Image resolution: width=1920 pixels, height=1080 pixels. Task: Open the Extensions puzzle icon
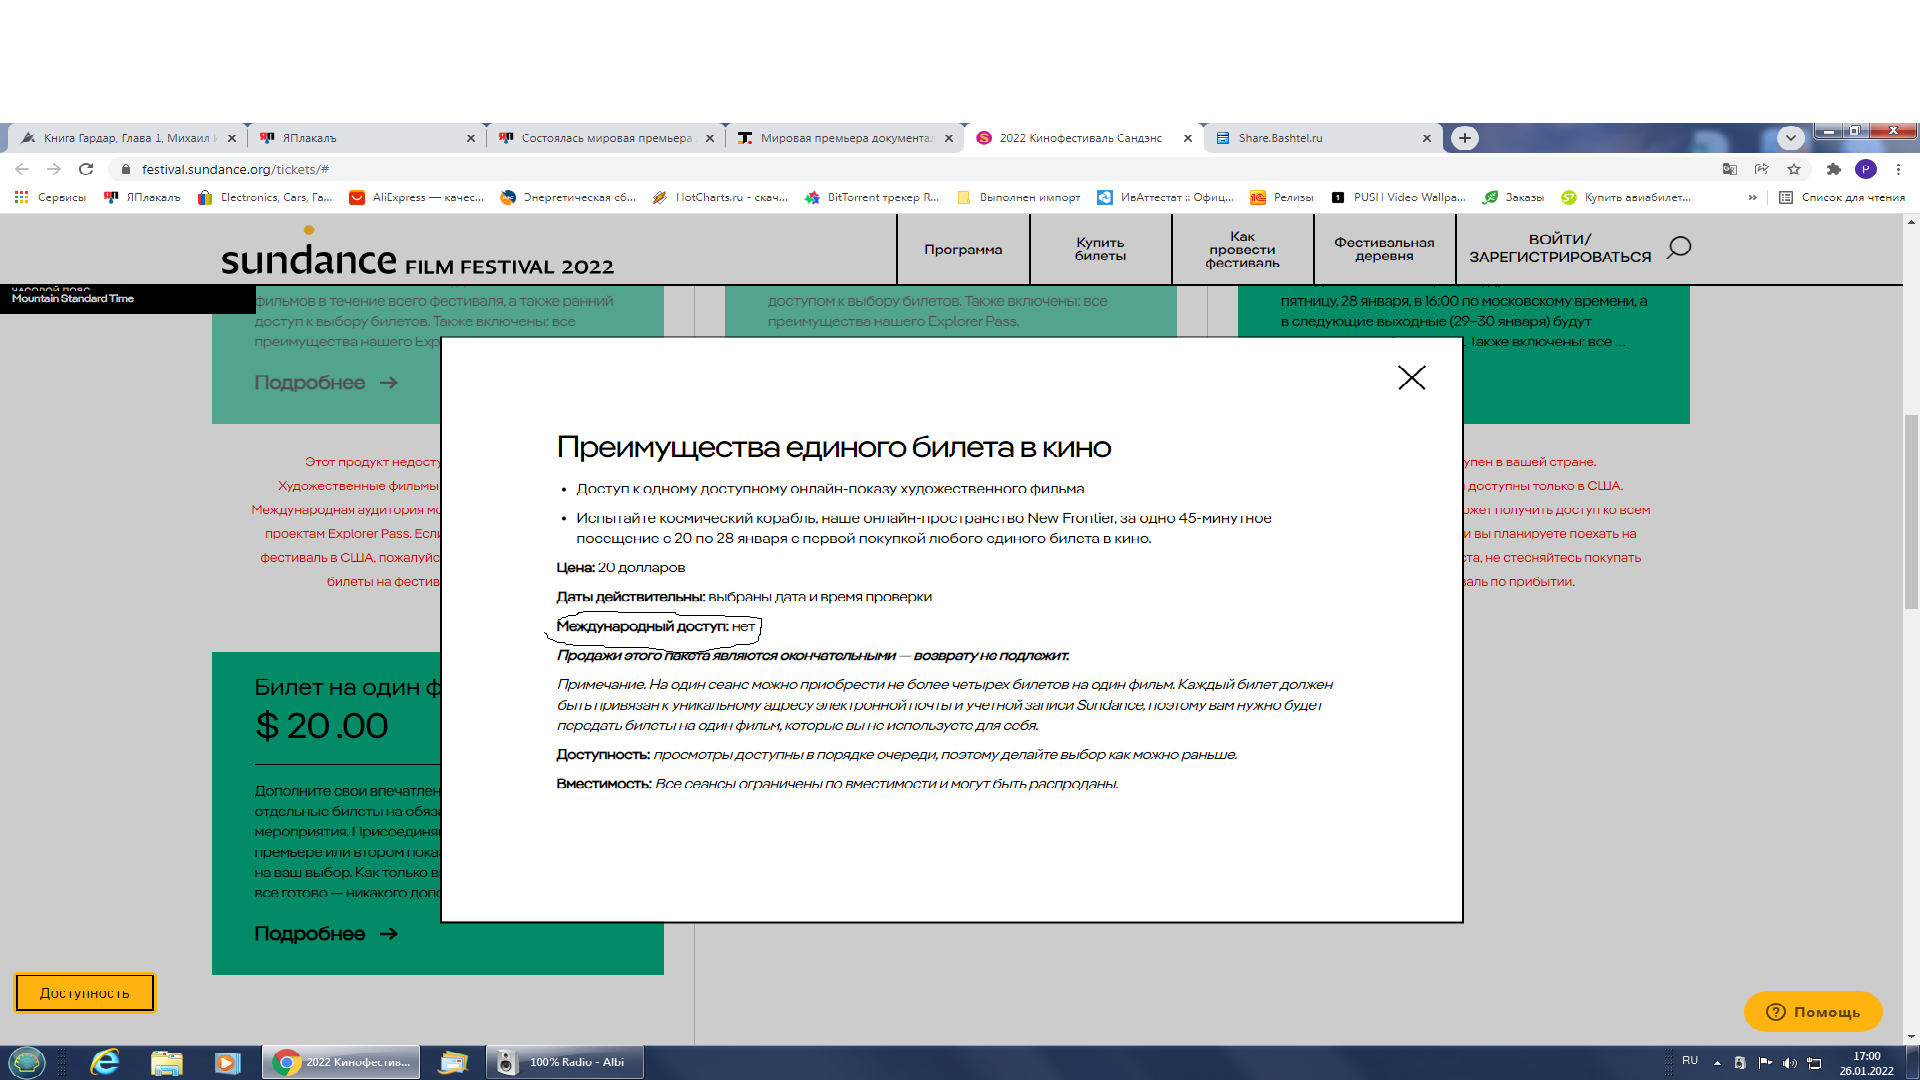pyautogui.click(x=1833, y=169)
